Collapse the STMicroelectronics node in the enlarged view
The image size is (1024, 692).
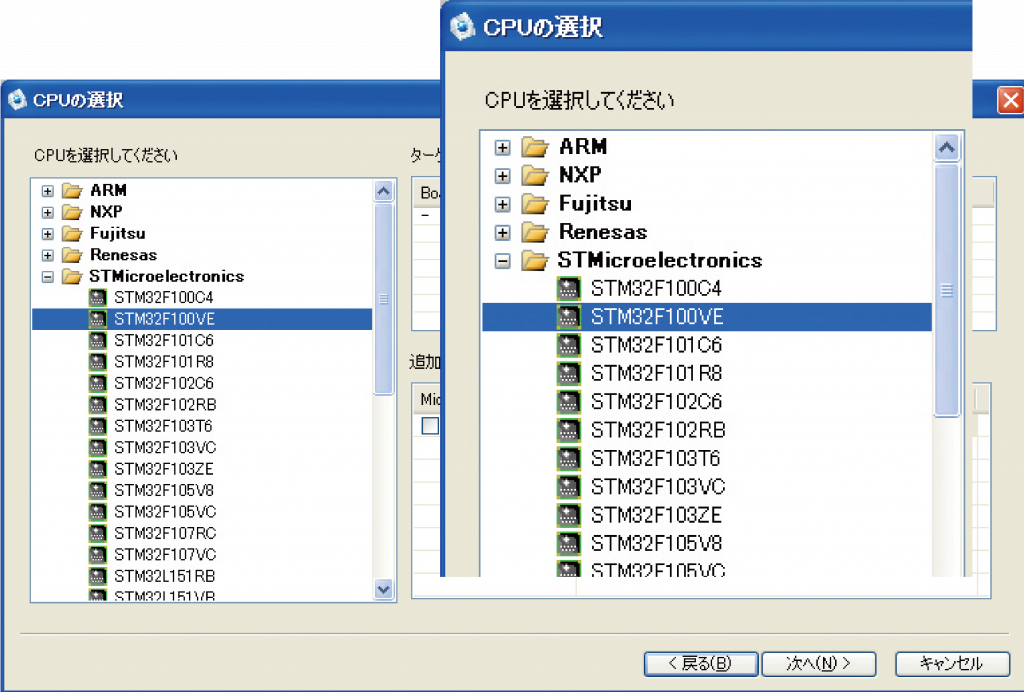coord(502,261)
